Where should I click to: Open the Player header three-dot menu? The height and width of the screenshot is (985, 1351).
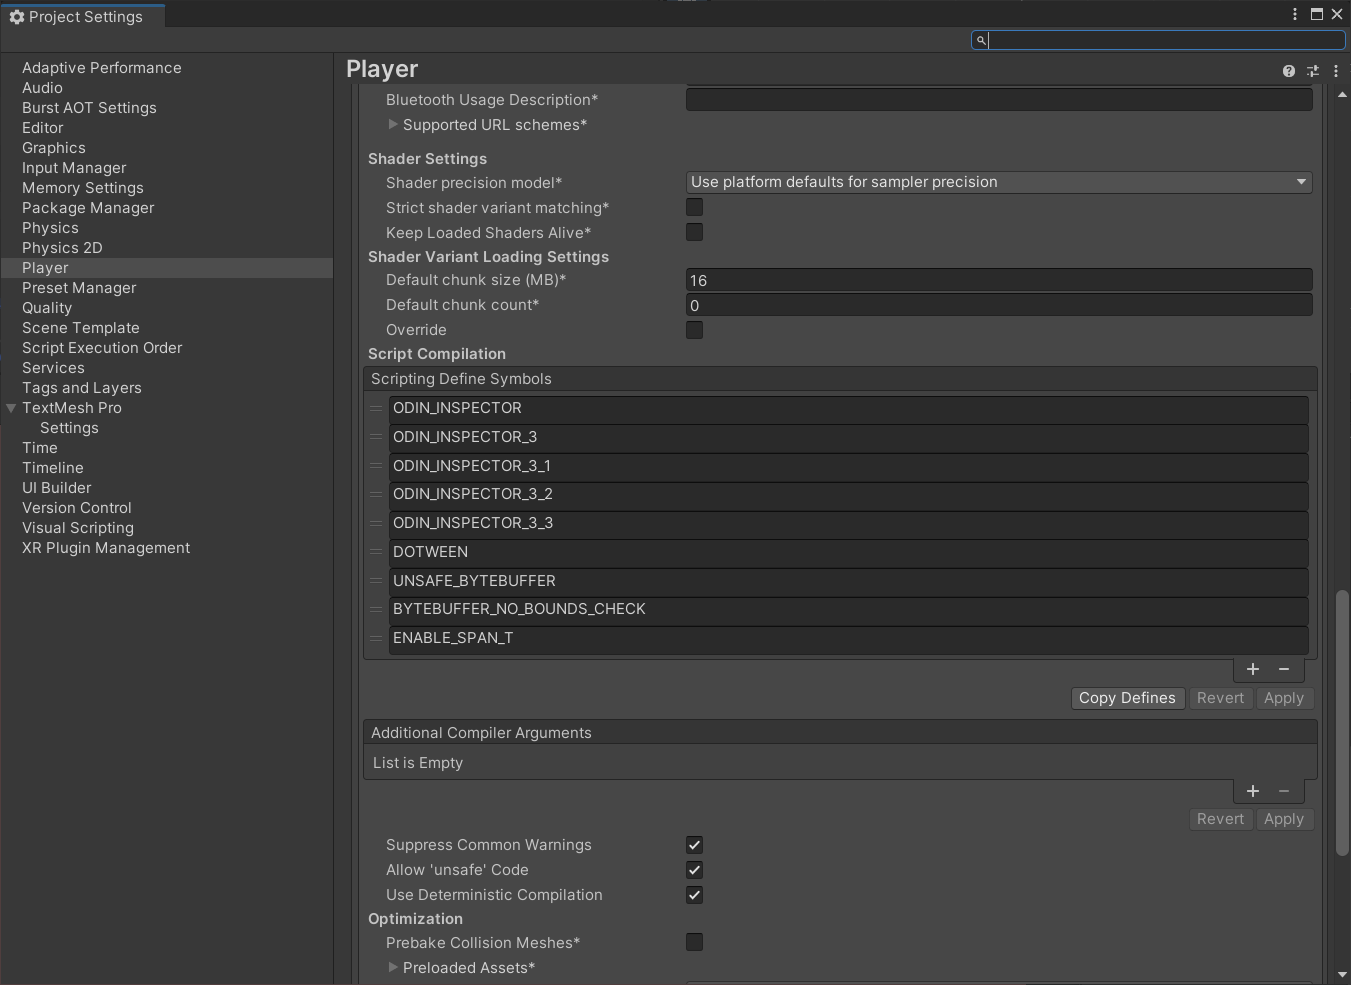click(x=1336, y=71)
